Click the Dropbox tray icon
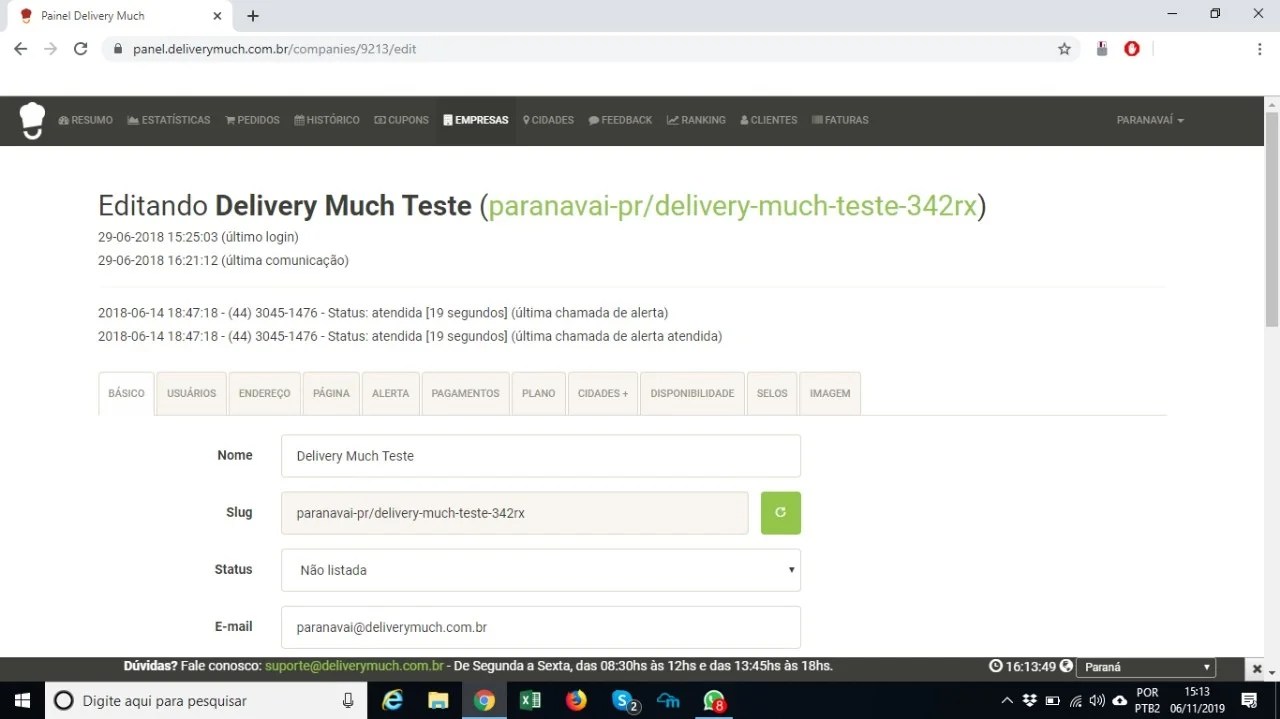 tap(1030, 700)
